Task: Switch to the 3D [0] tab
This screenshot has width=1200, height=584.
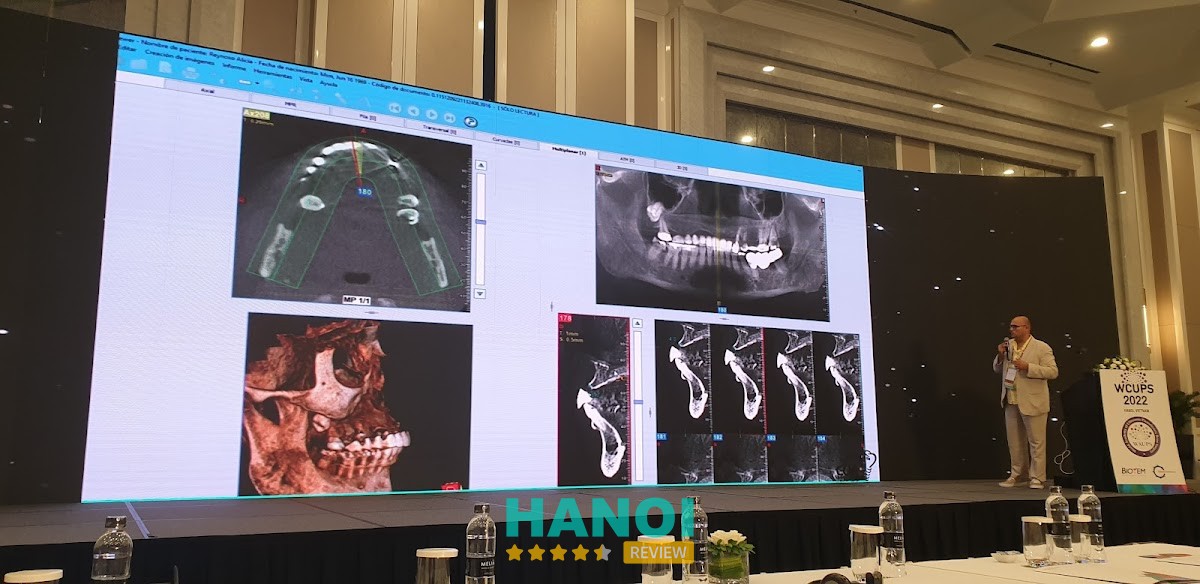Action: (682, 168)
